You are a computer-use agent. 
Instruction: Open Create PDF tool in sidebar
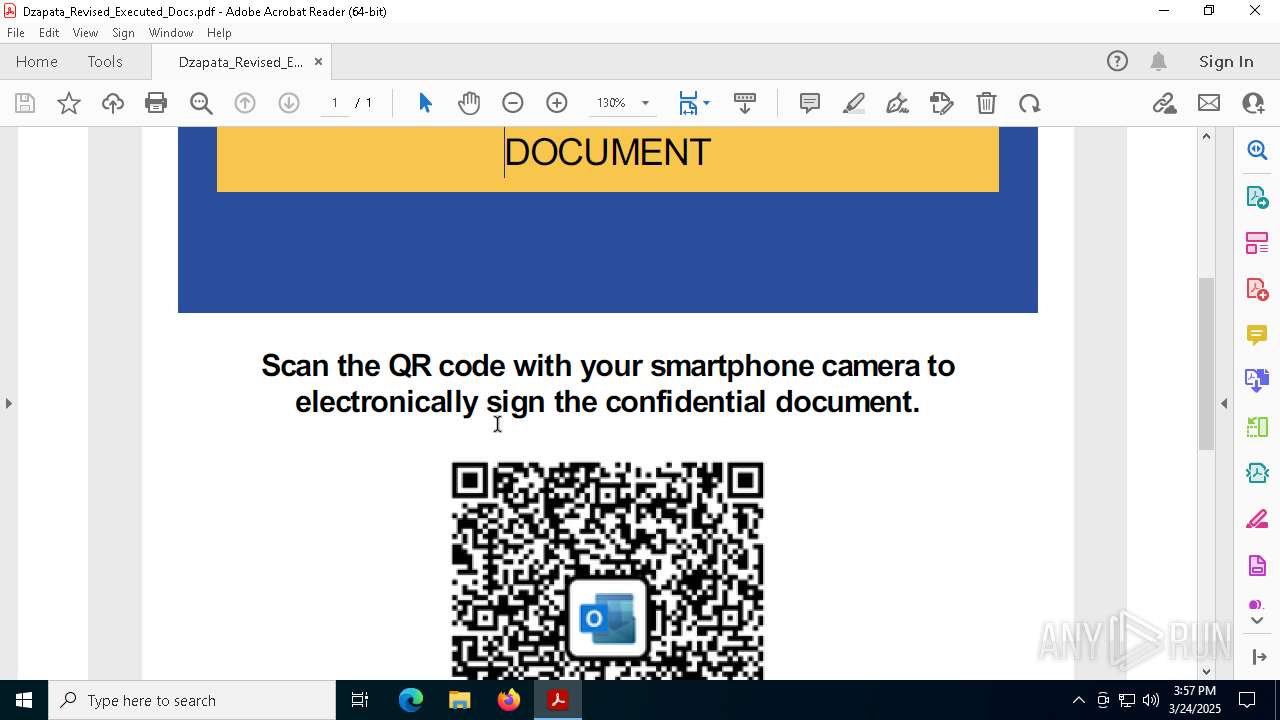click(x=1257, y=289)
